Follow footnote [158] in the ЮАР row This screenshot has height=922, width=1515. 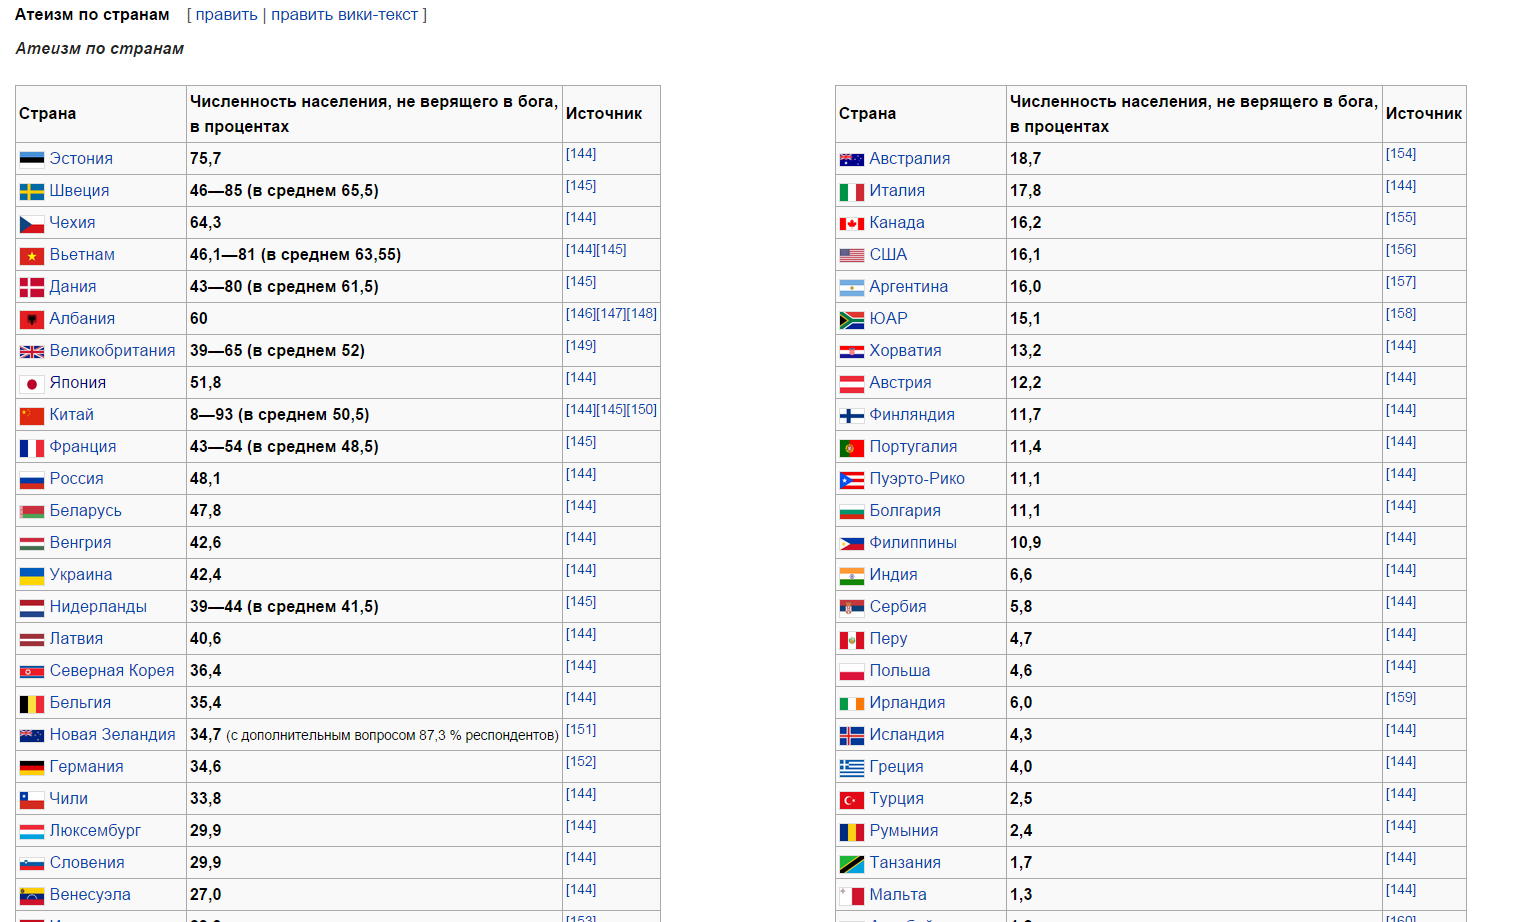click(1401, 314)
